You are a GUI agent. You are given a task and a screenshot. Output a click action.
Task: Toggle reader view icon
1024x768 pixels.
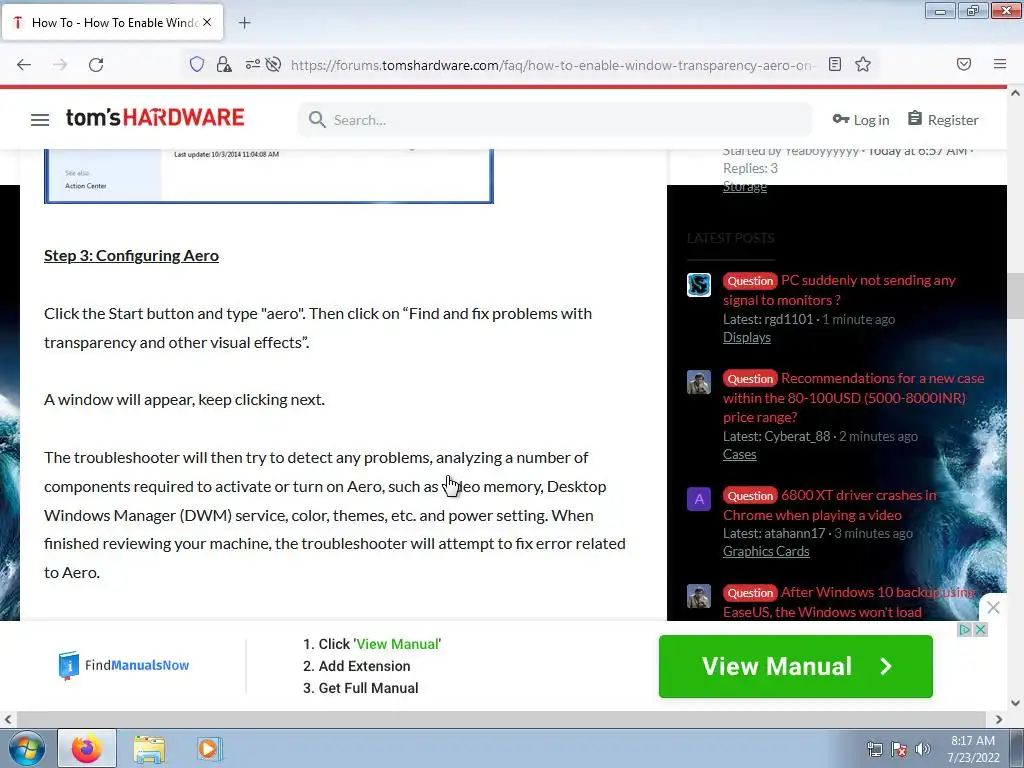click(x=835, y=64)
